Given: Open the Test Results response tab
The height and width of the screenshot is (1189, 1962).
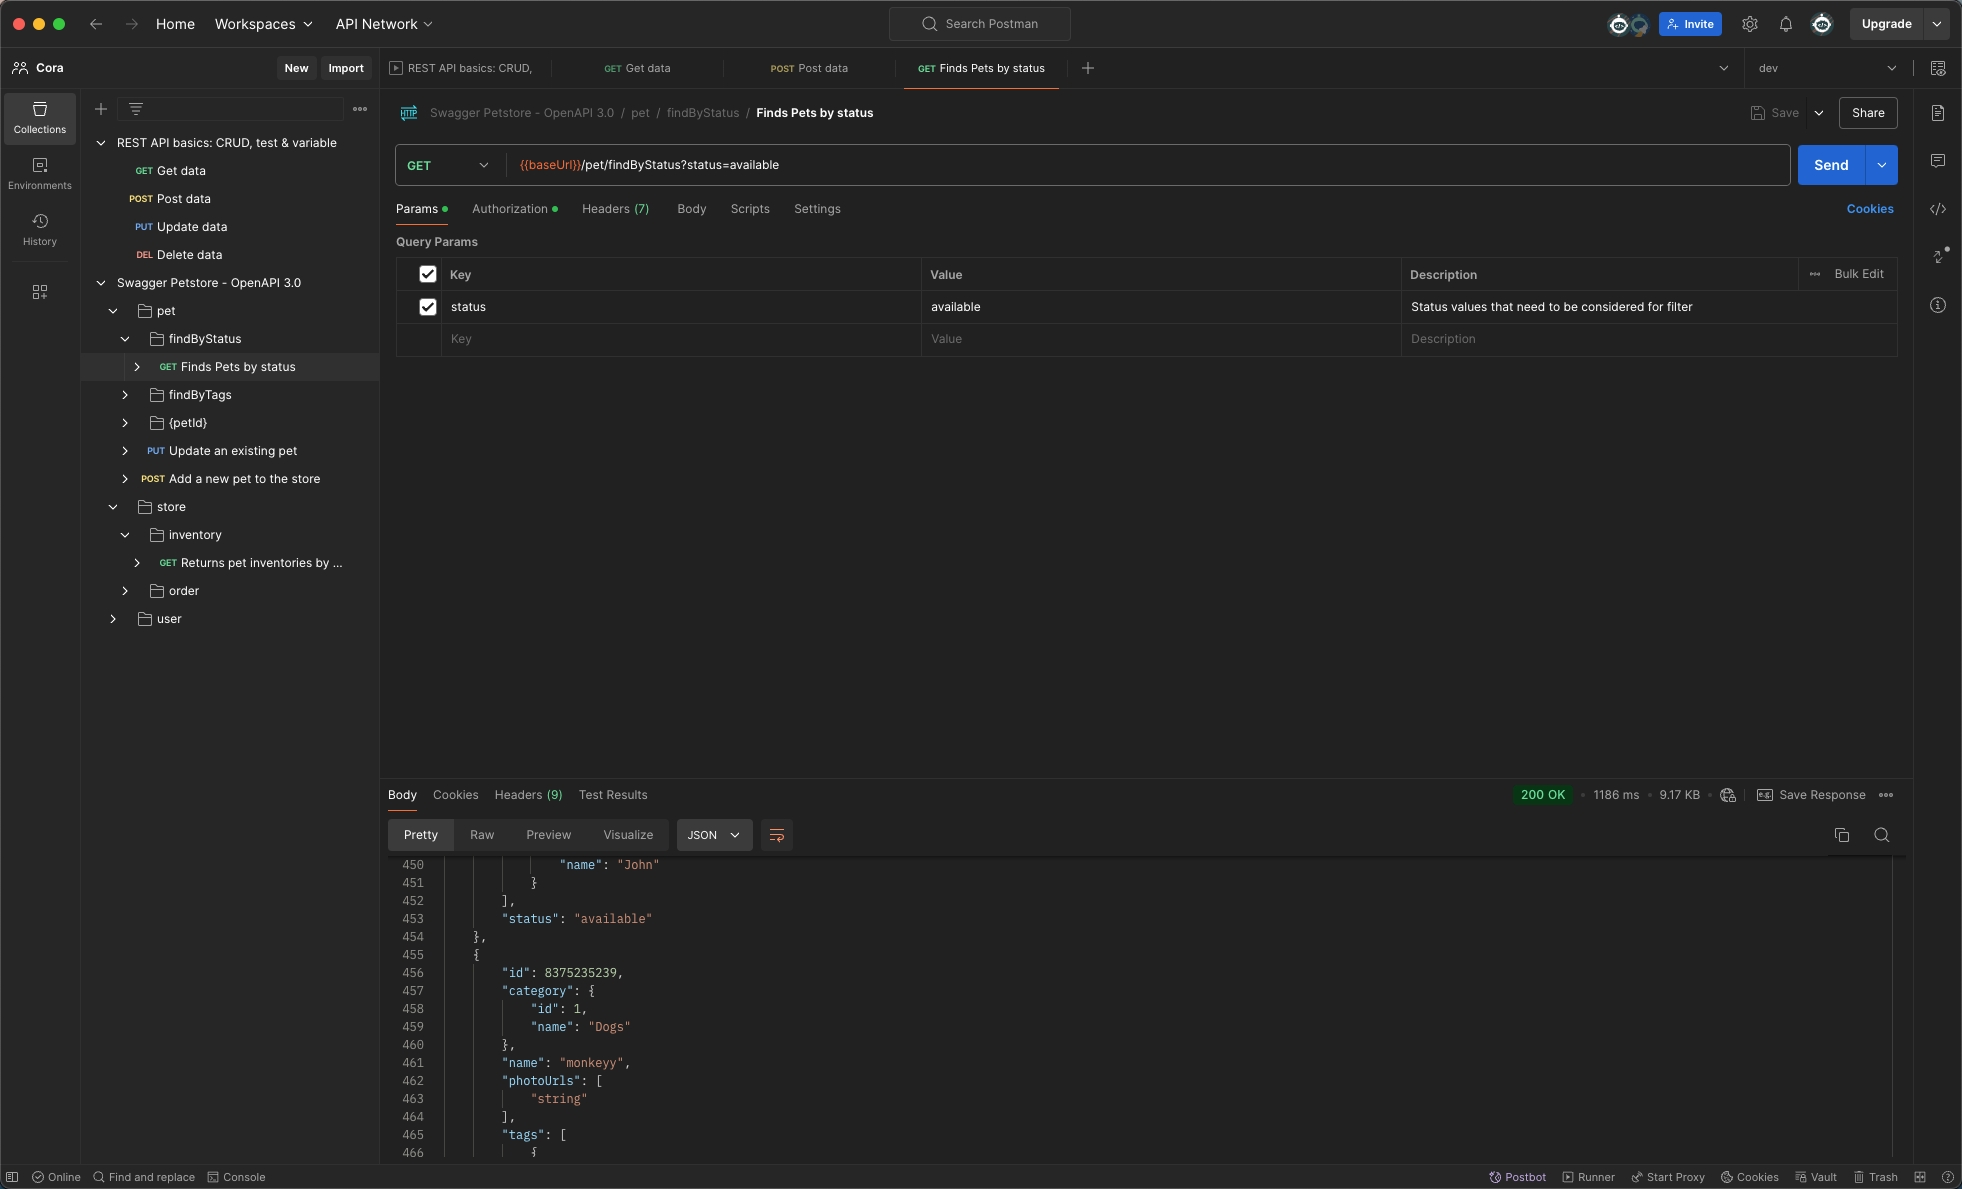Looking at the screenshot, I should pyautogui.click(x=613, y=795).
